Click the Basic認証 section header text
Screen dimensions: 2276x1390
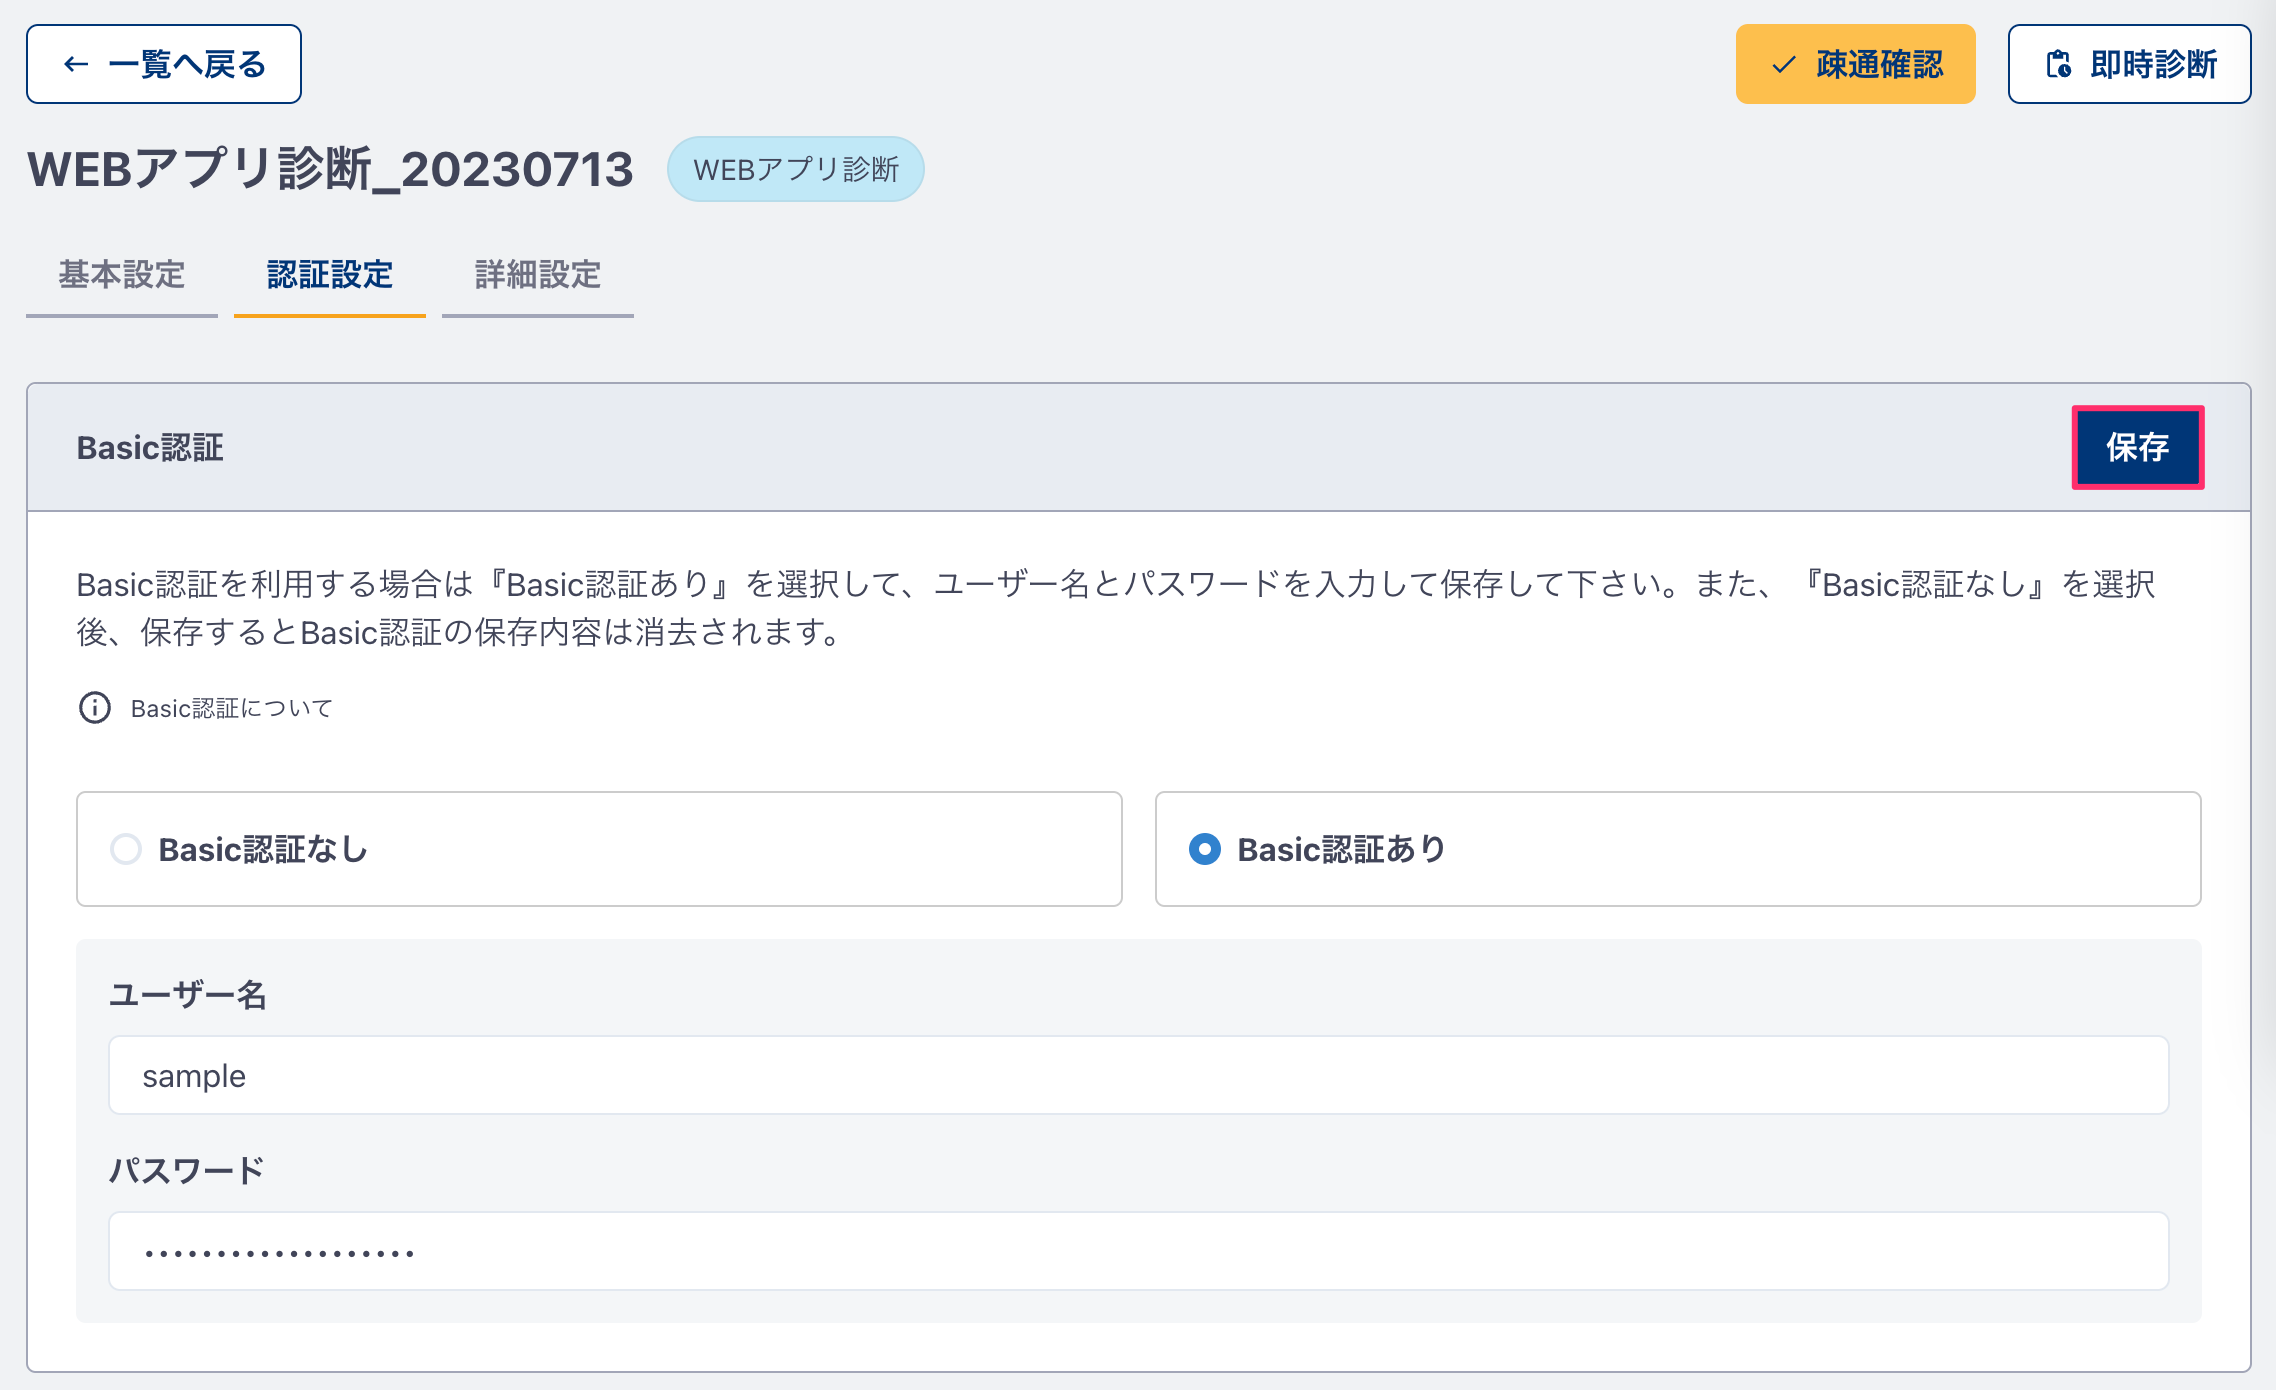pyautogui.click(x=150, y=447)
